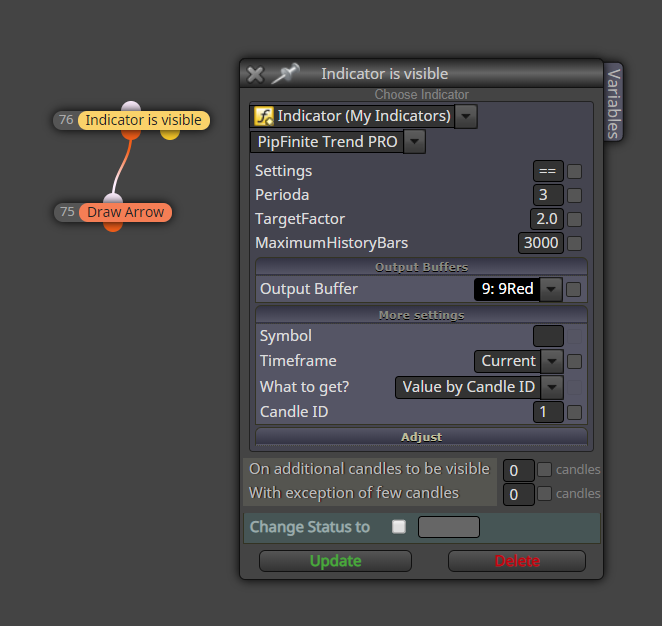
Task: Click the red Delete button
Action: tap(517, 561)
